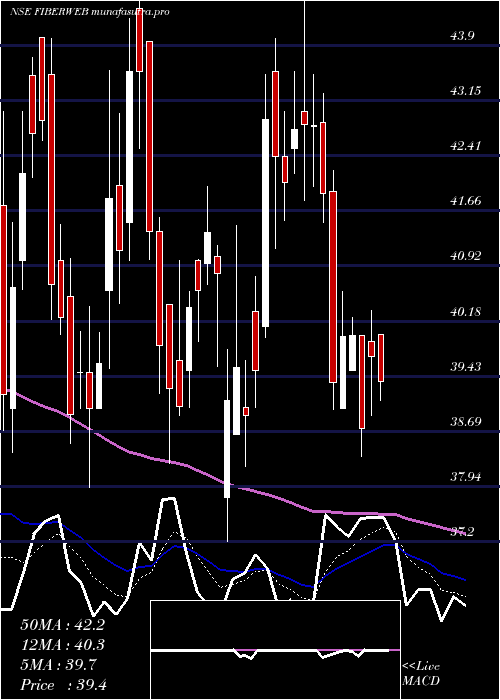The height and width of the screenshot is (700, 500).
Task: Click the tall white candle reaching 42.9
Action: tap(266, 223)
